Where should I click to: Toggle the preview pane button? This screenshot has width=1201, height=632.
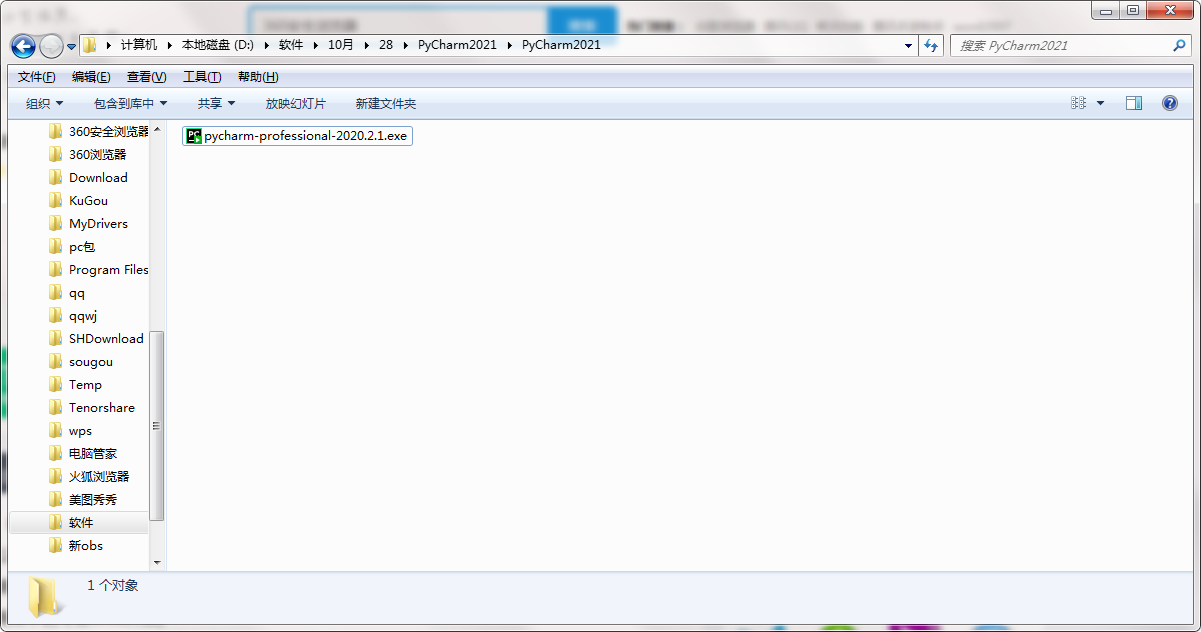click(1133, 103)
